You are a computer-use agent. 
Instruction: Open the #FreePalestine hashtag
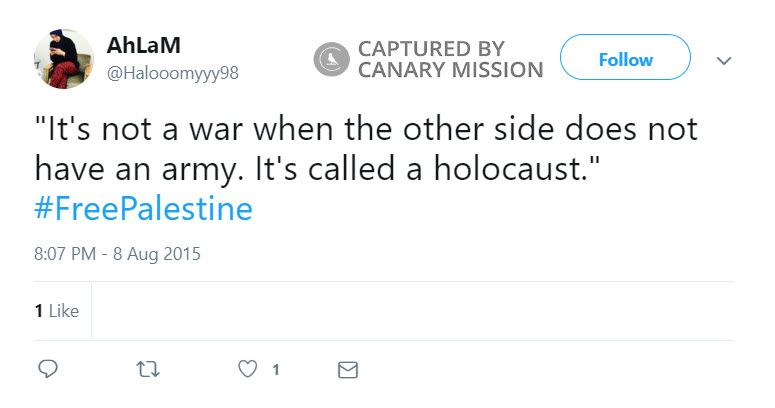tap(143, 210)
